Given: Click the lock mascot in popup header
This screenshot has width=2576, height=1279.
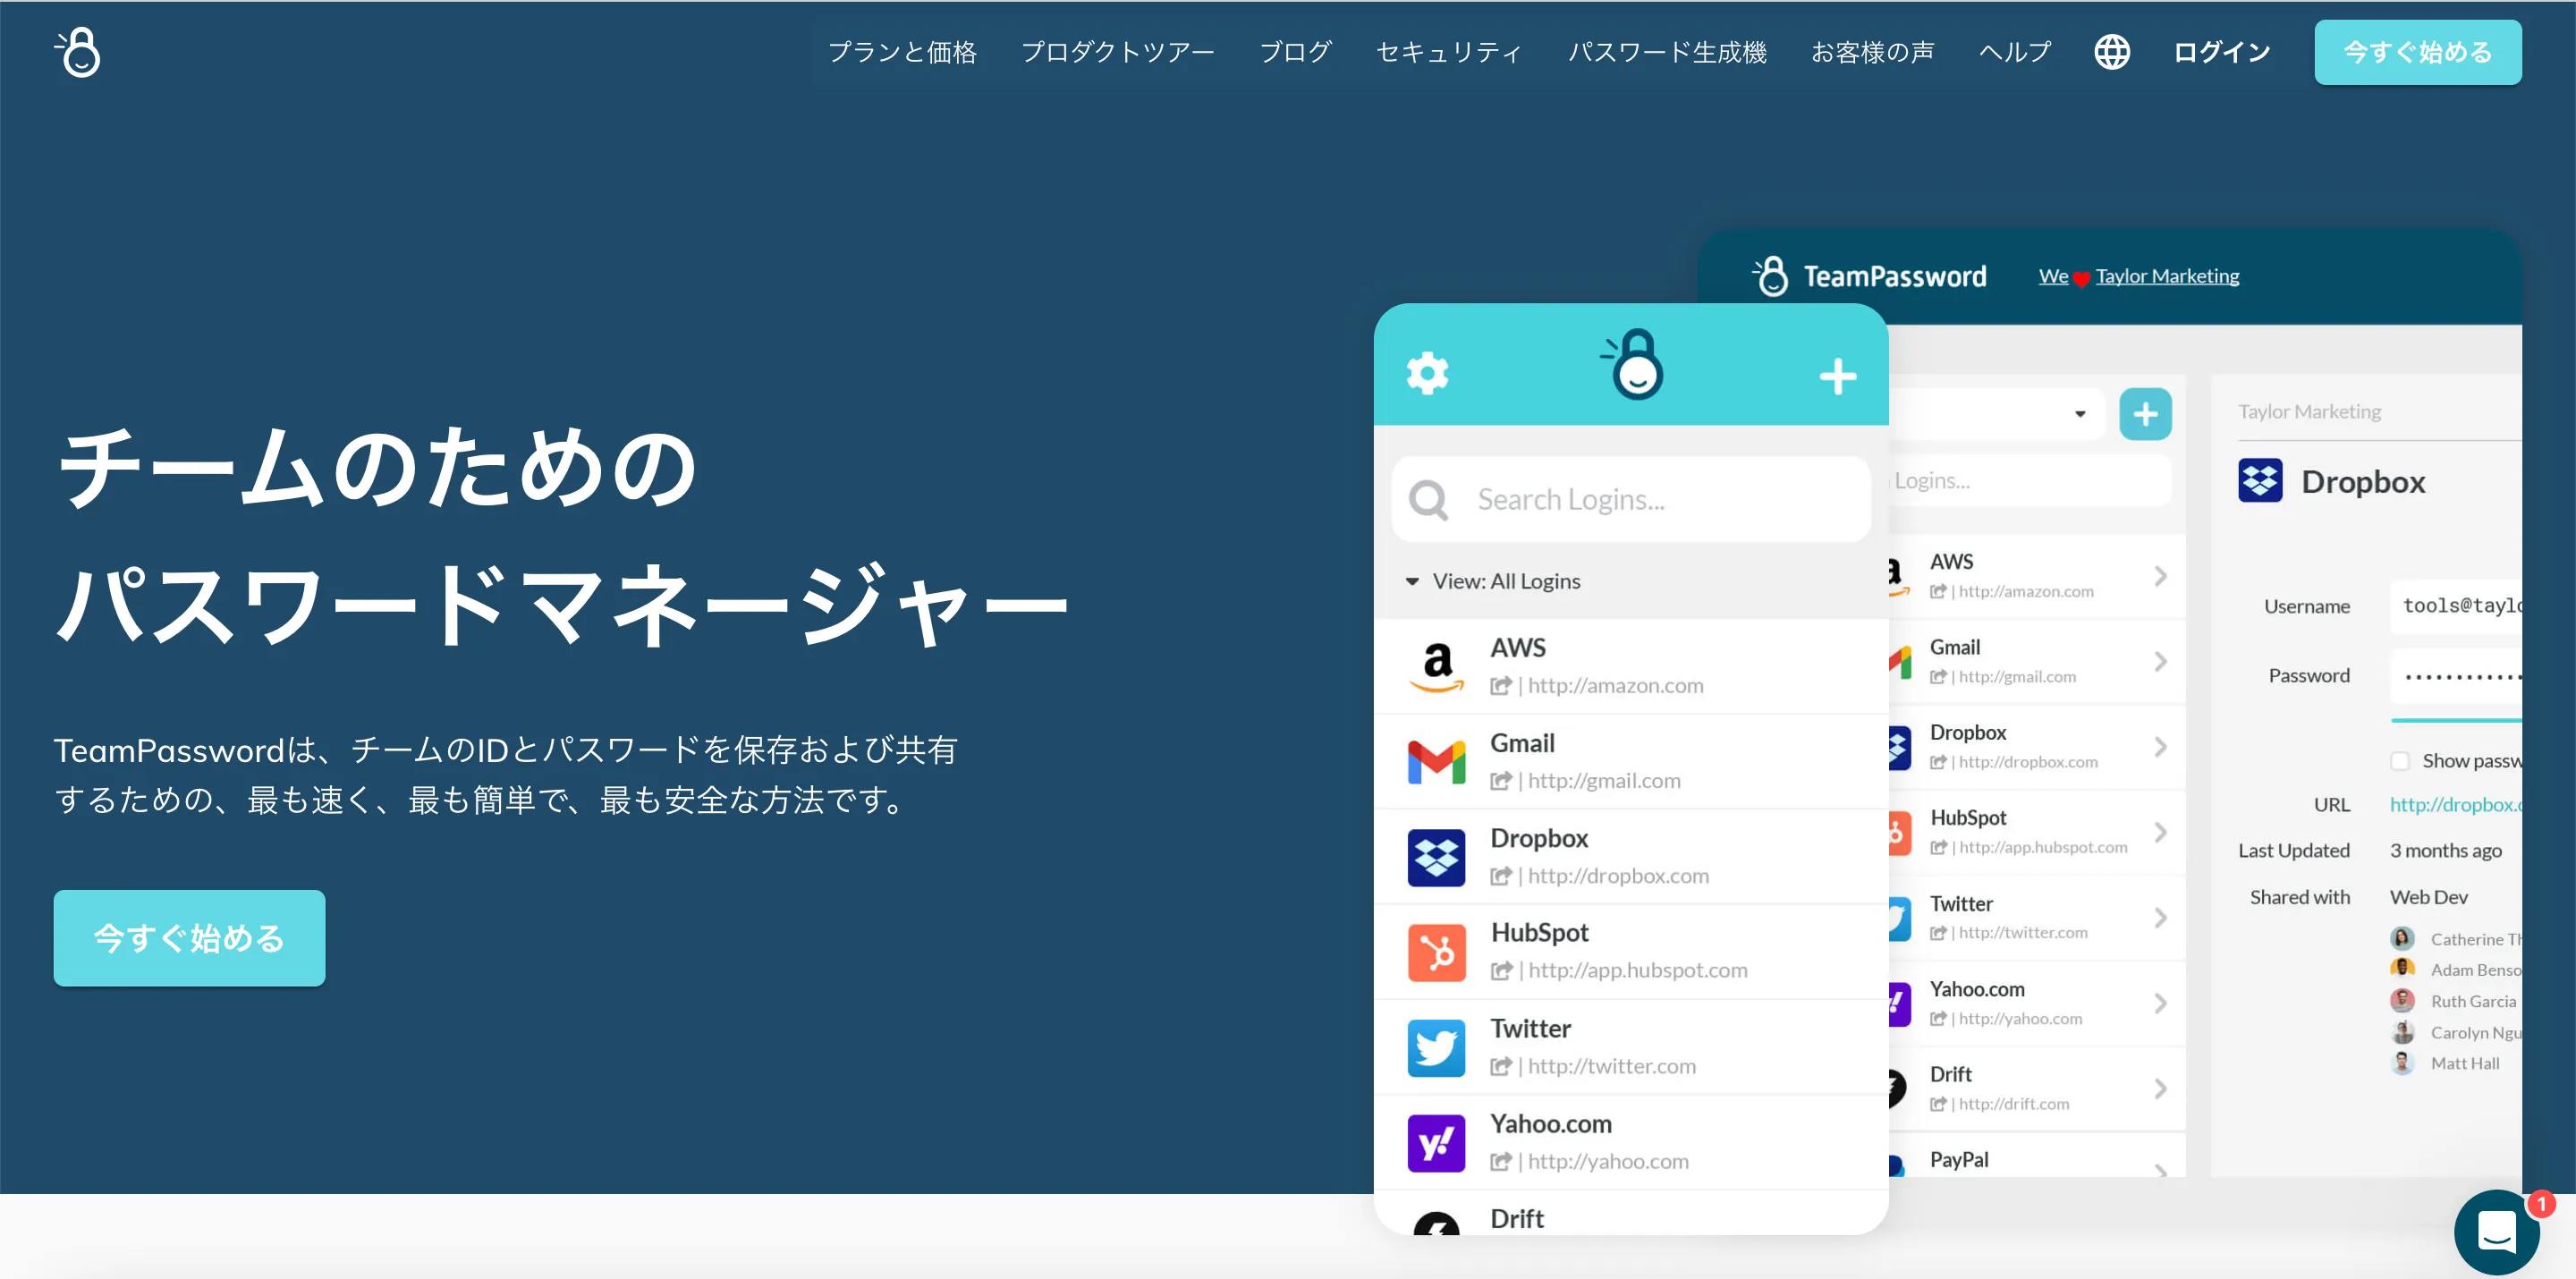Looking at the screenshot, I should (1633, 364).
